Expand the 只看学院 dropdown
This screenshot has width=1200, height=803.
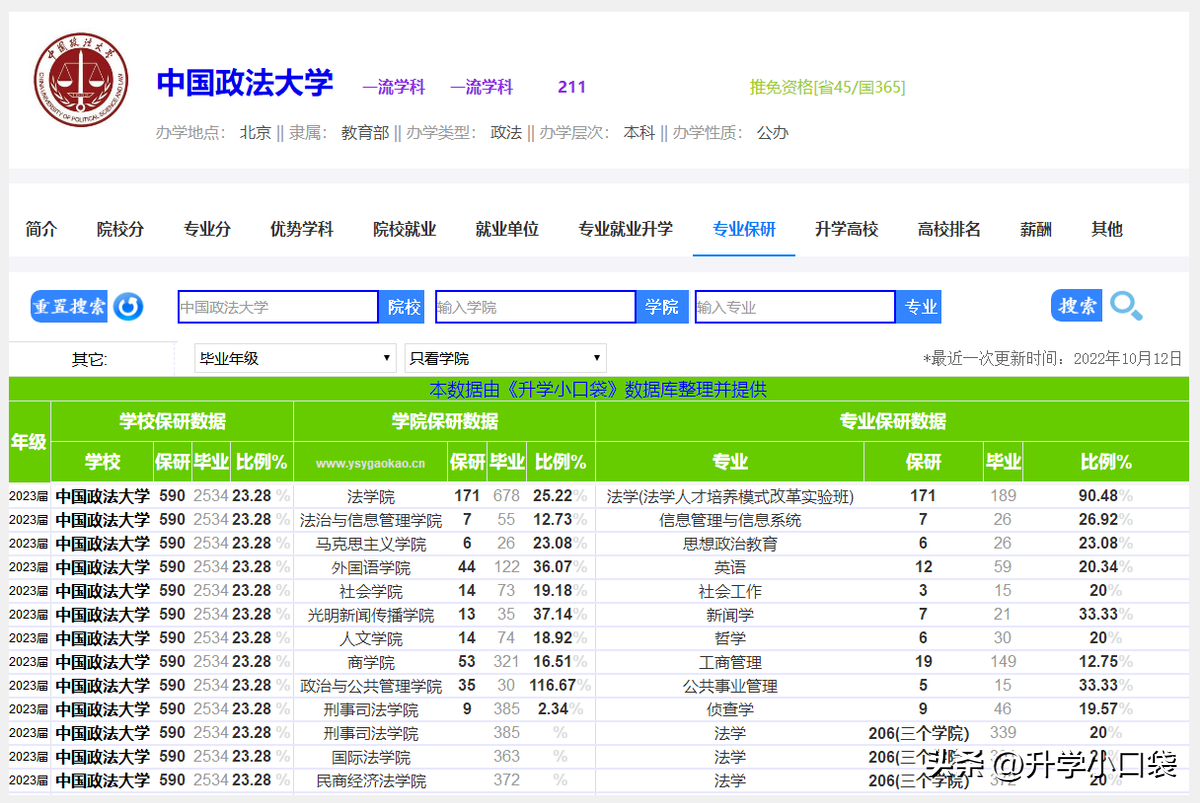505,358
